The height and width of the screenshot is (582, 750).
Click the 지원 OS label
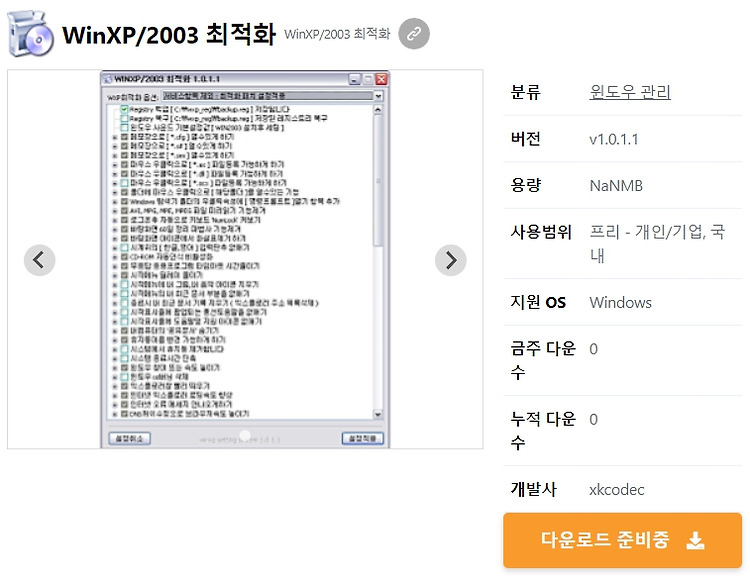pyautogui.click(x=538, y=302)
